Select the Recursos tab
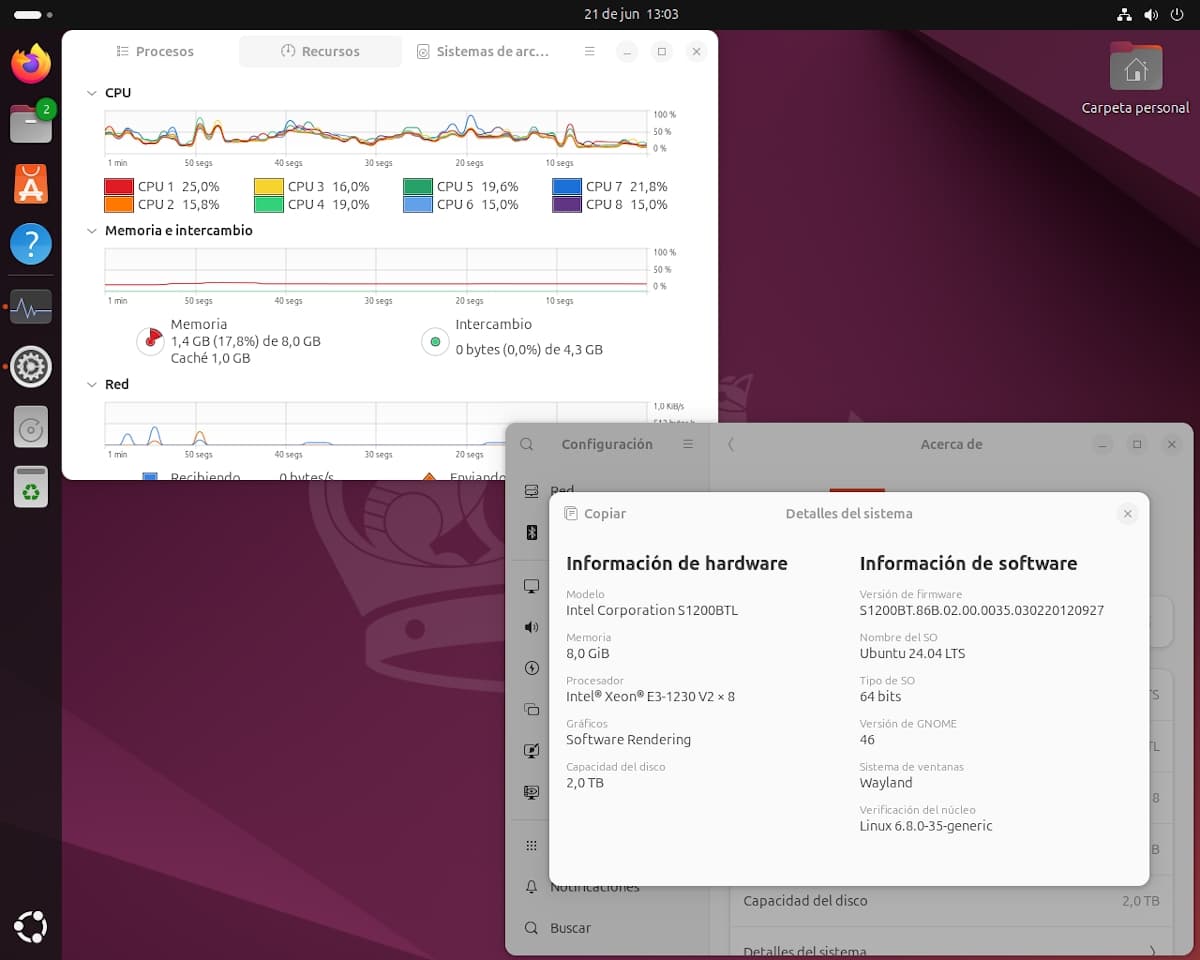The width and height of the screenshot is (1200, 960). (x=320, y=51)
